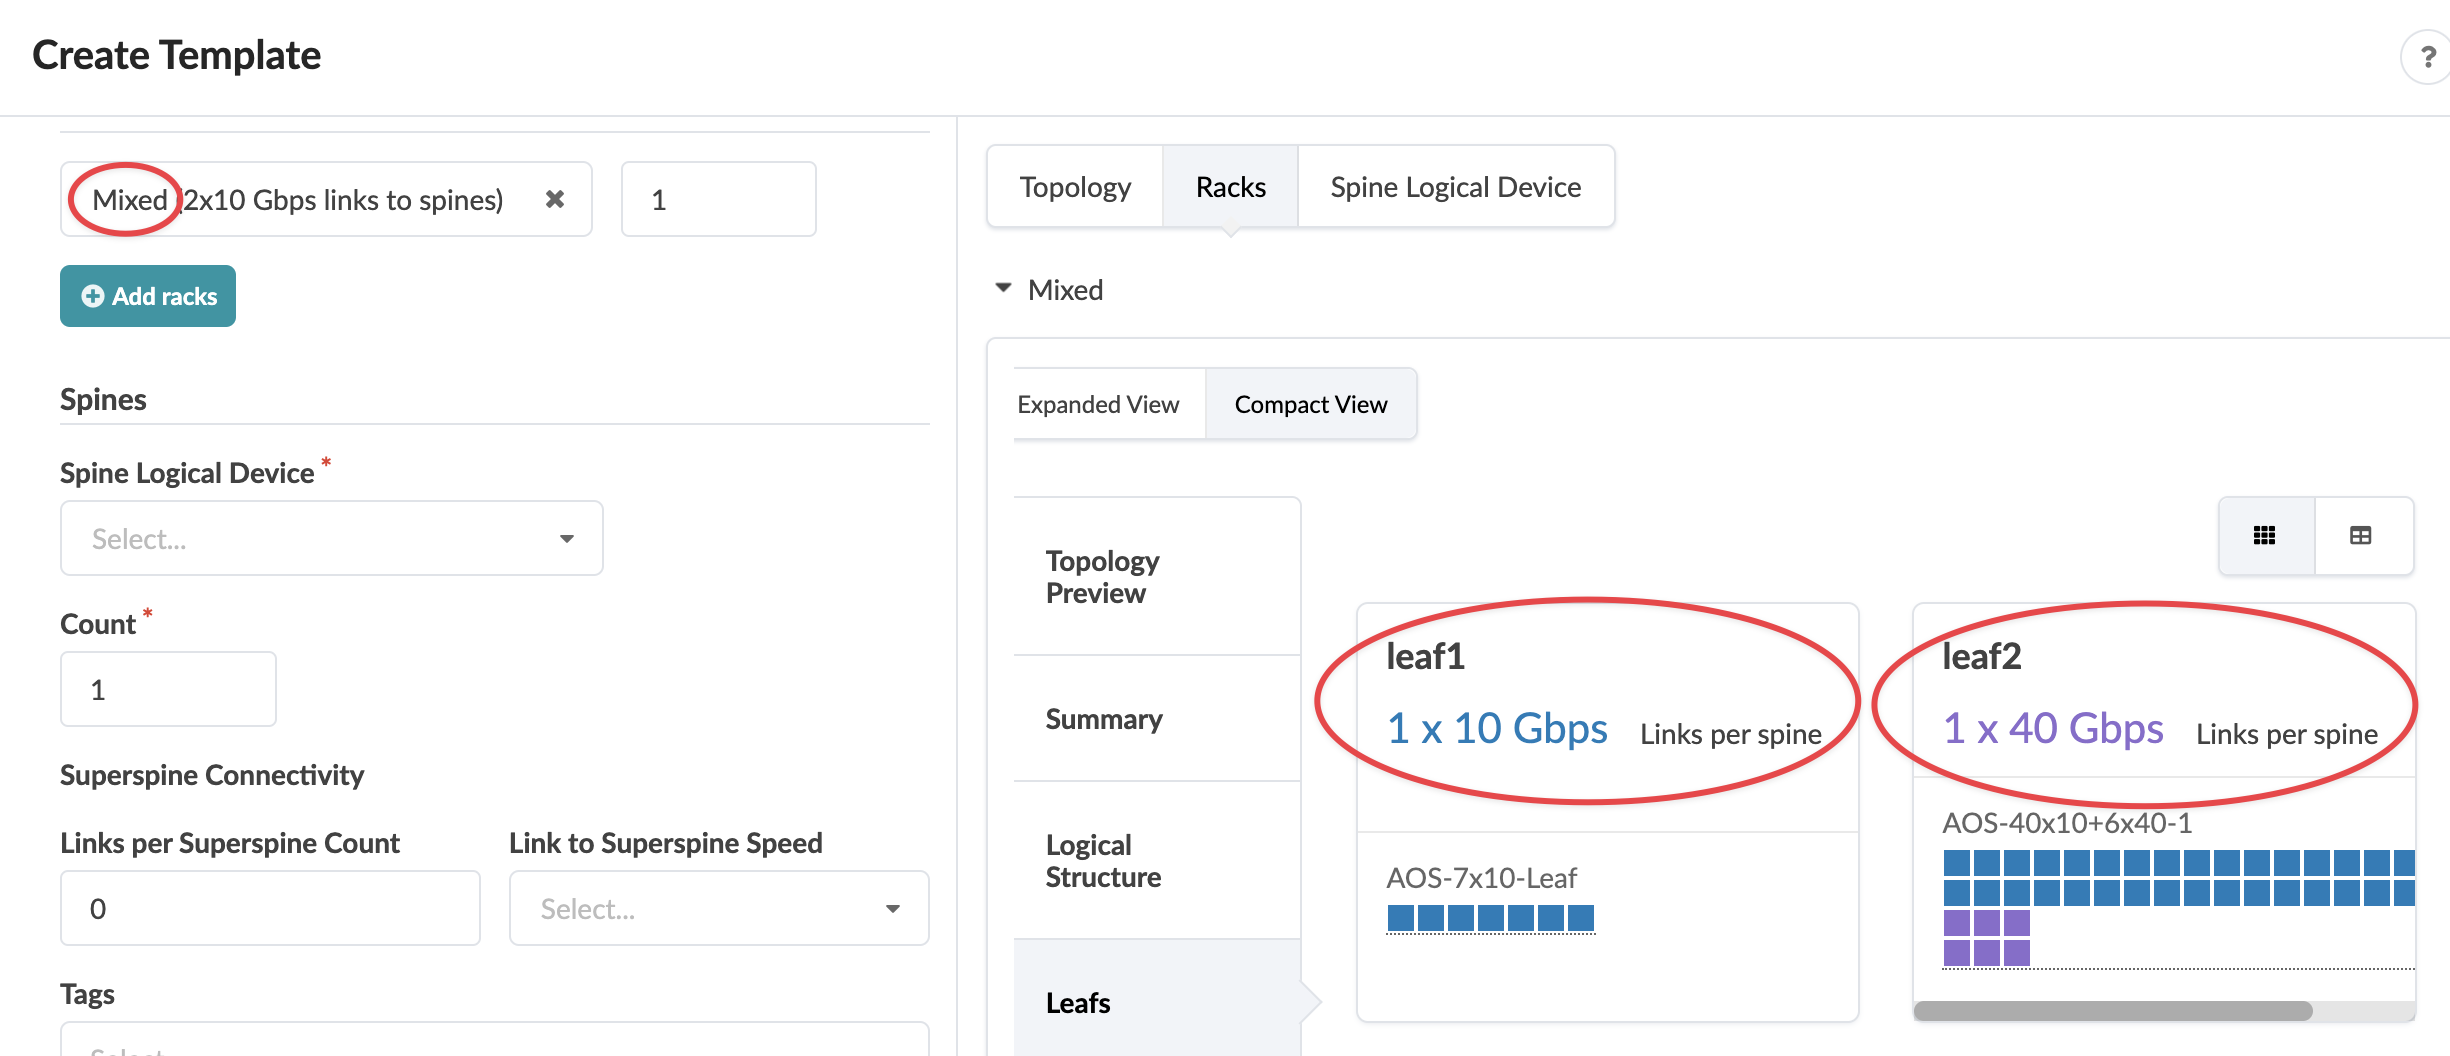Click the leaf2 horizontal scrollbar
The width and height of the screenshot is (2450, 1056).
[2112, 1011]
